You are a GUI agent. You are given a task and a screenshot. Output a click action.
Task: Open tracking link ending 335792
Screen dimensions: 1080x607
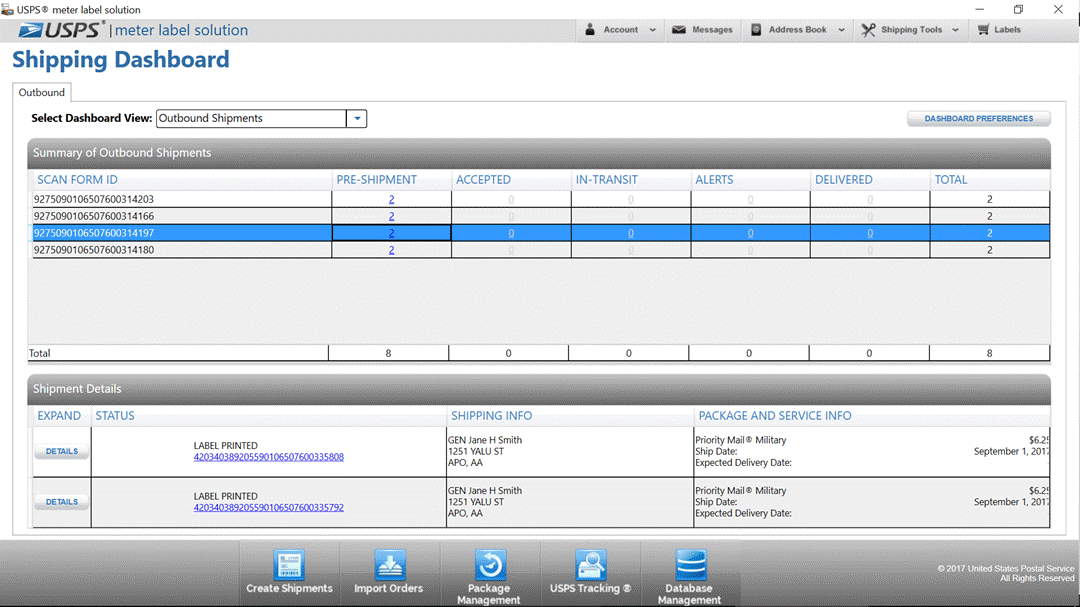(x=269, y=507)
